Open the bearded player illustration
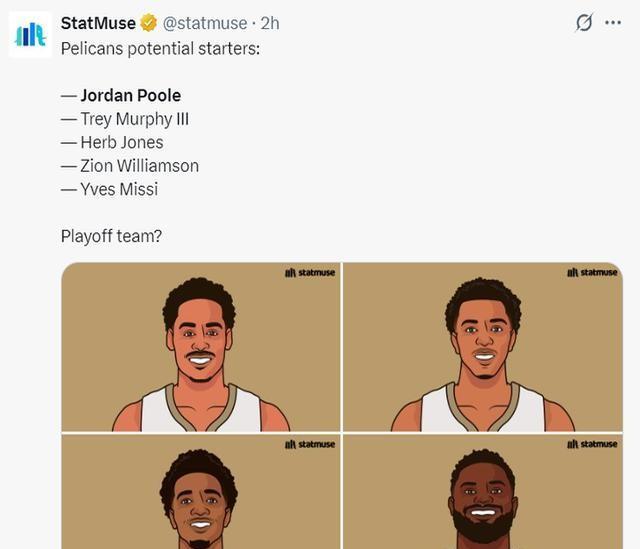Image resolution: width=640 pixels, height=549 pixels. 483,492
